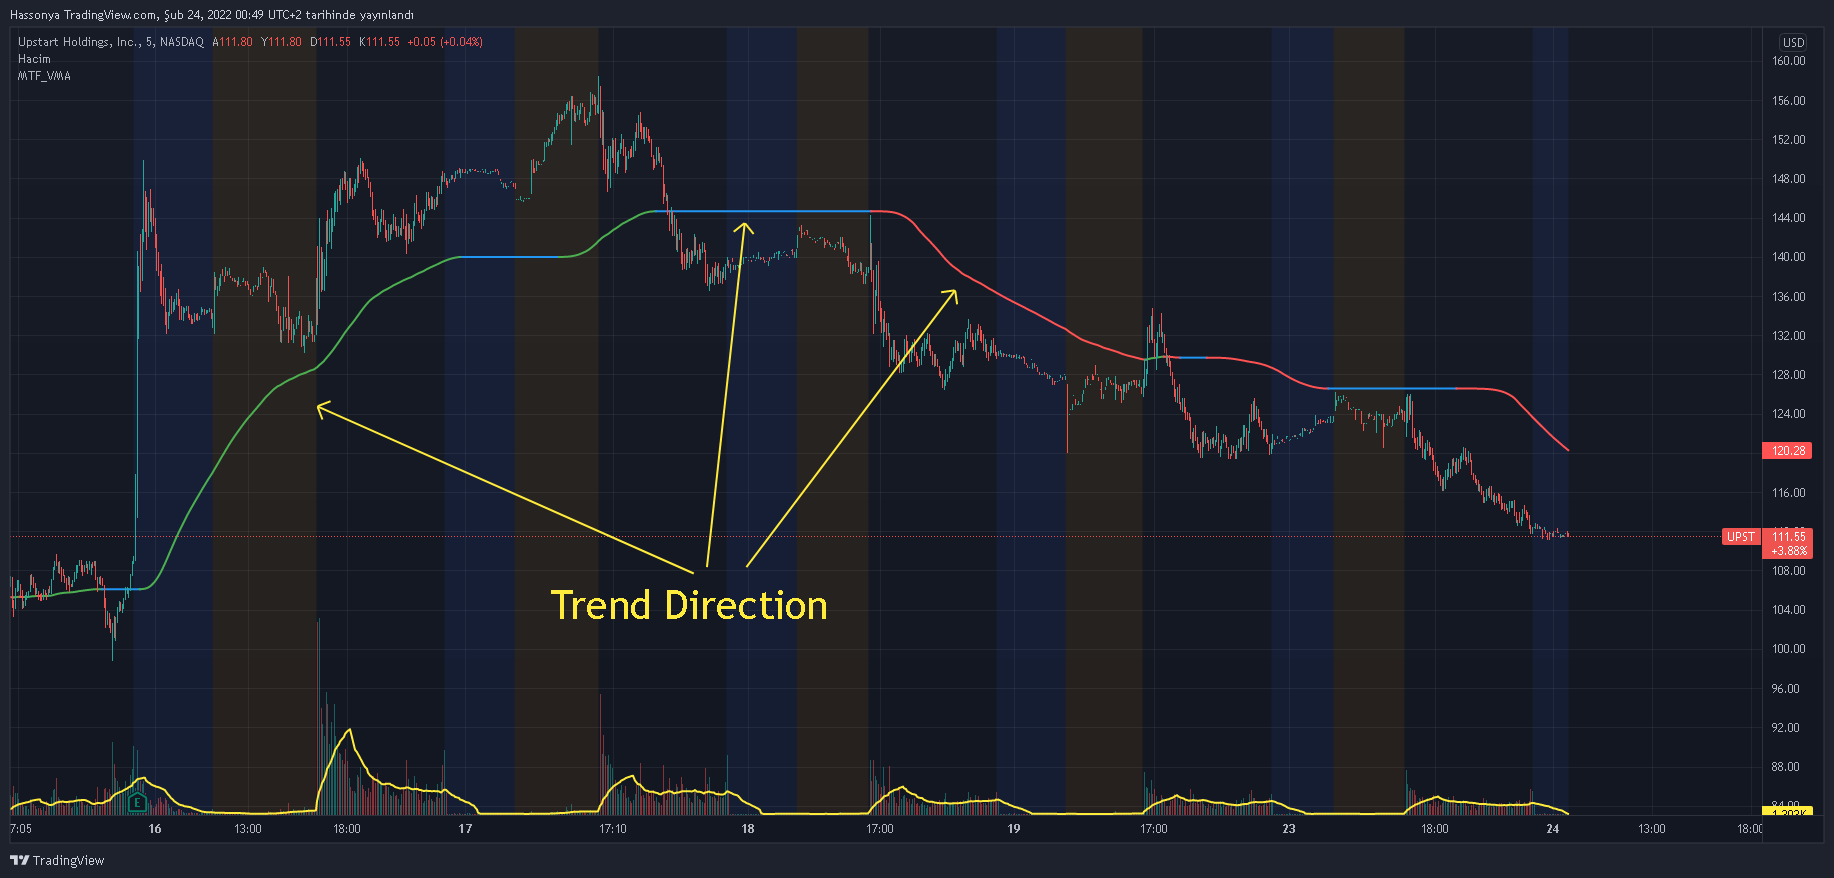Click the date 19 time axis label

point(1014,829)
